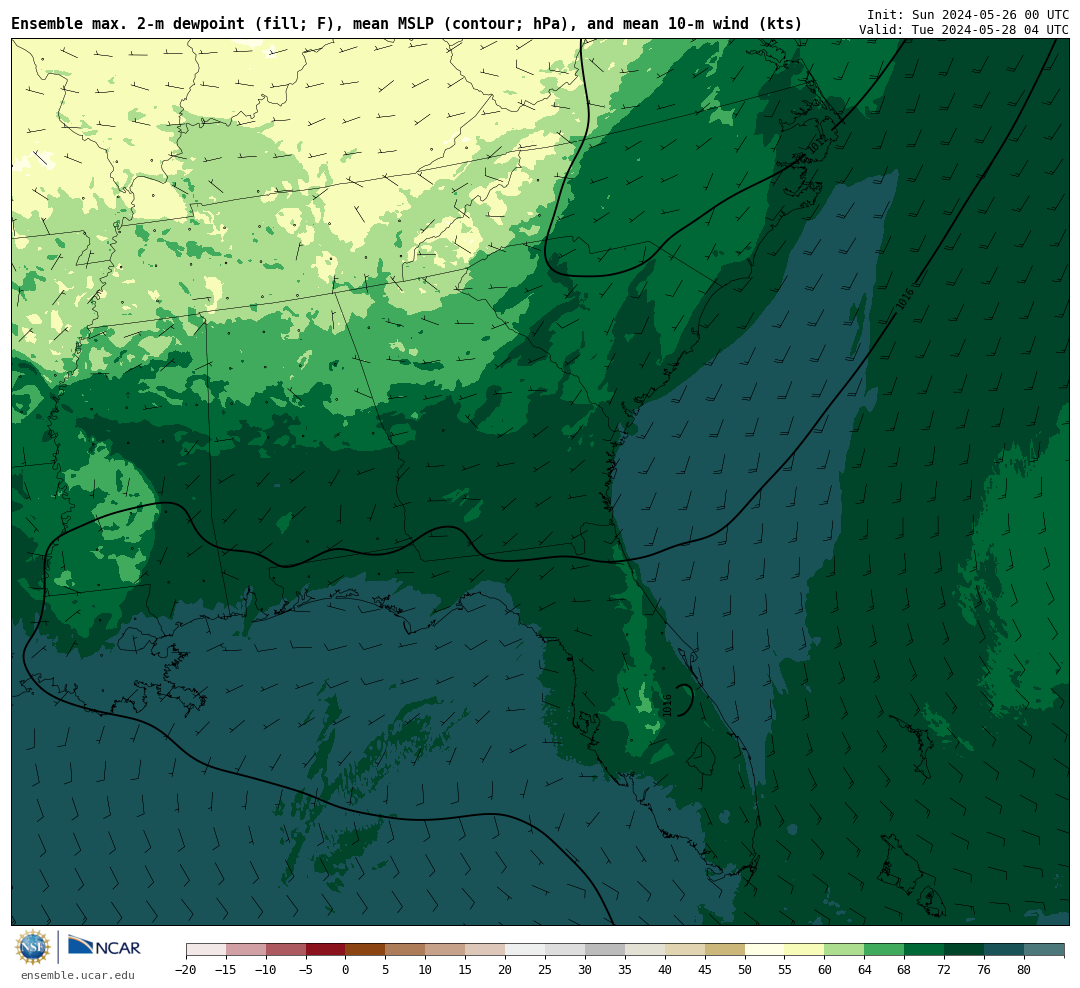Click the NCAR logo
1080x988 pixels.
[x=104, y=947]
